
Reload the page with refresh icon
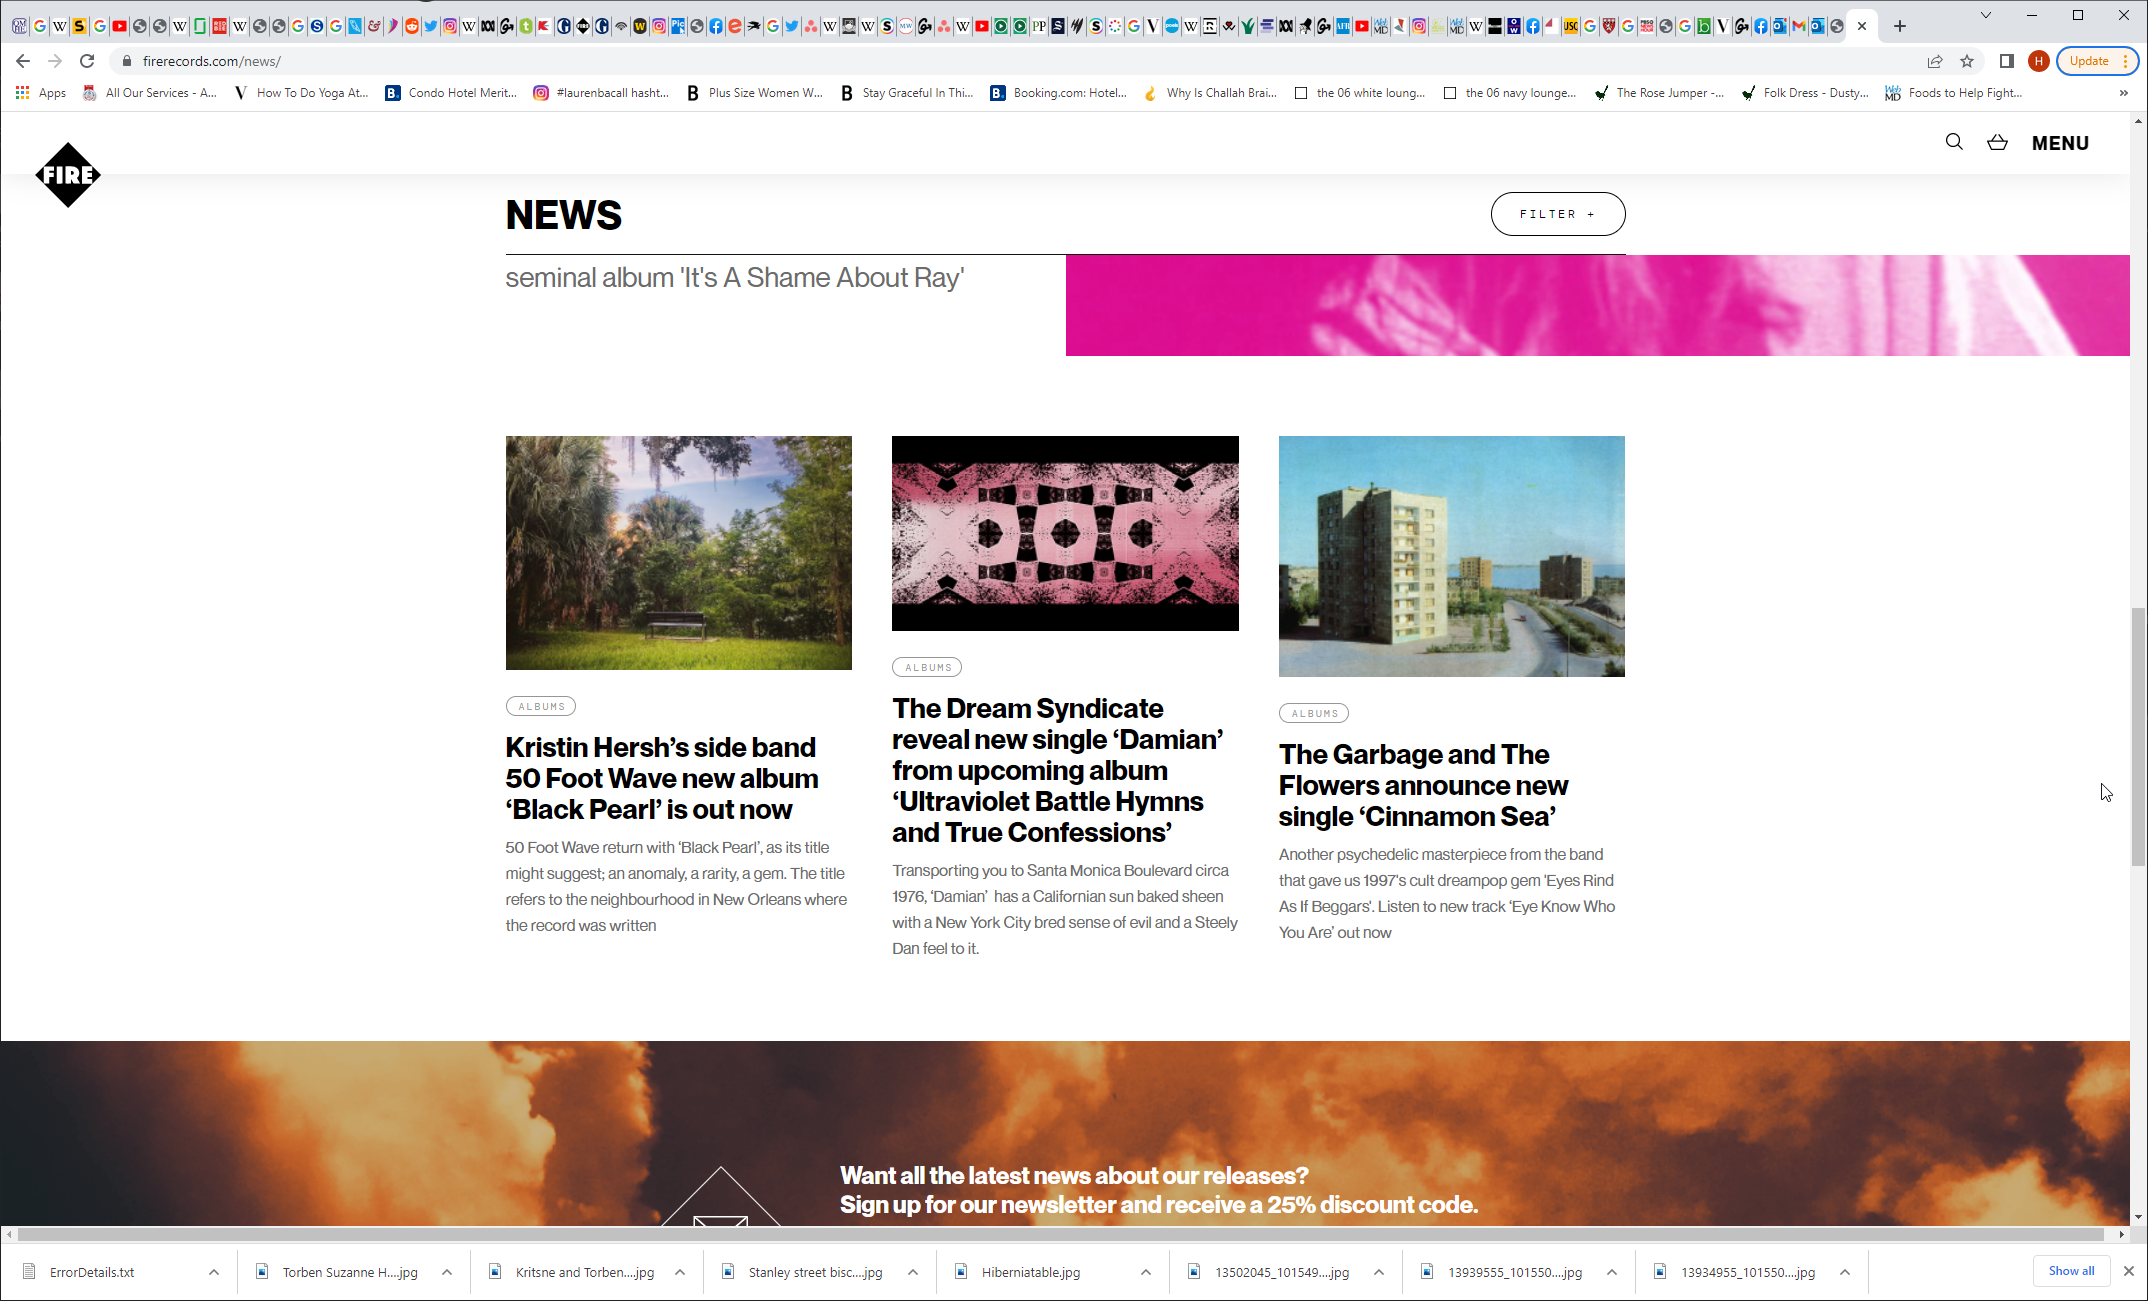click(x=87, y=61)
